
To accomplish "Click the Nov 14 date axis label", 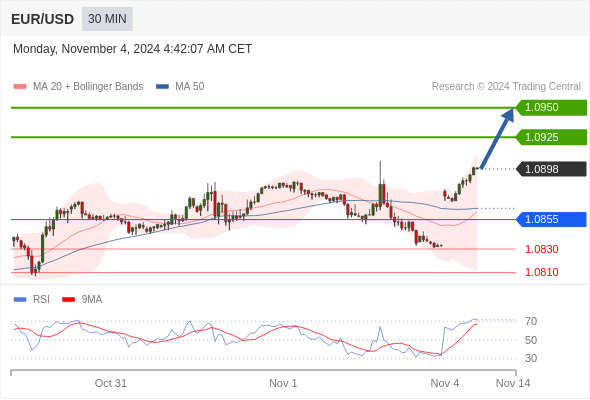I will pos(513,383).
